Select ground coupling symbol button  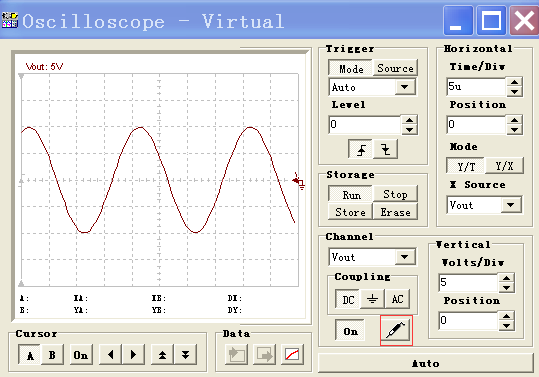pos(372,299)
